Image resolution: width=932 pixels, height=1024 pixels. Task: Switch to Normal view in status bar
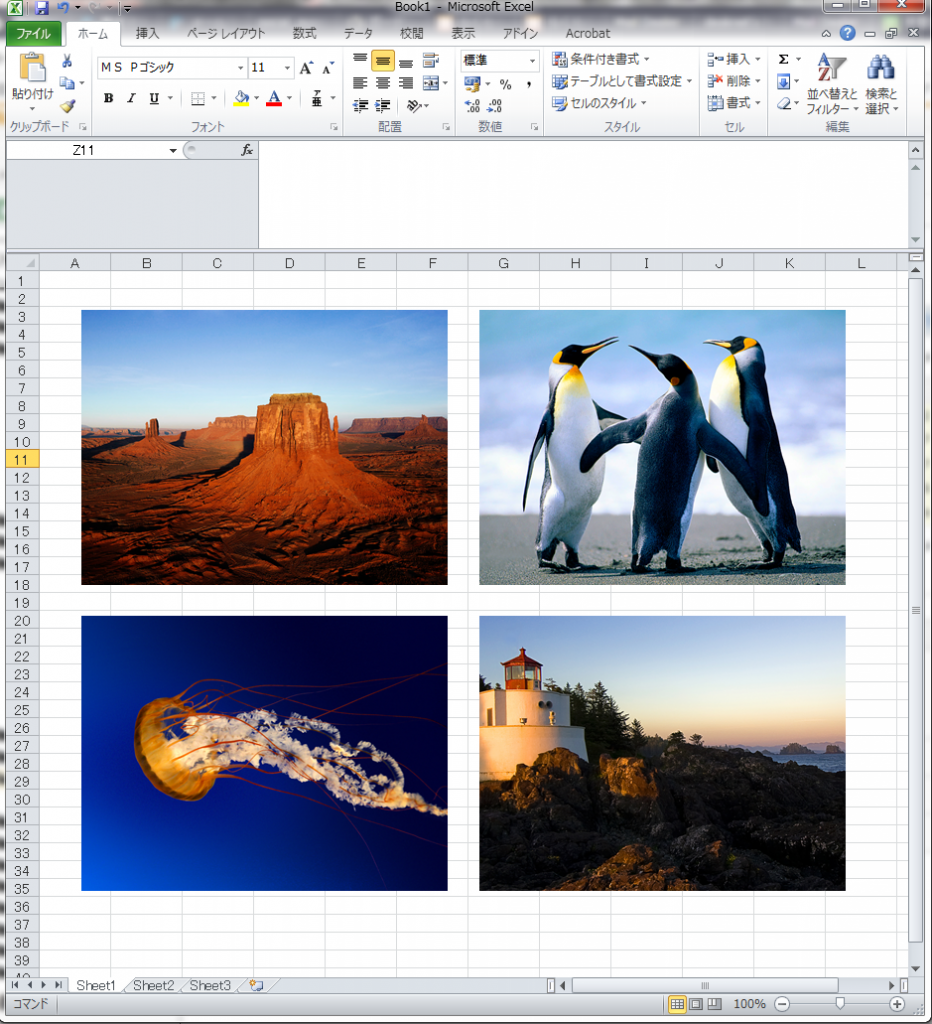677,1004
